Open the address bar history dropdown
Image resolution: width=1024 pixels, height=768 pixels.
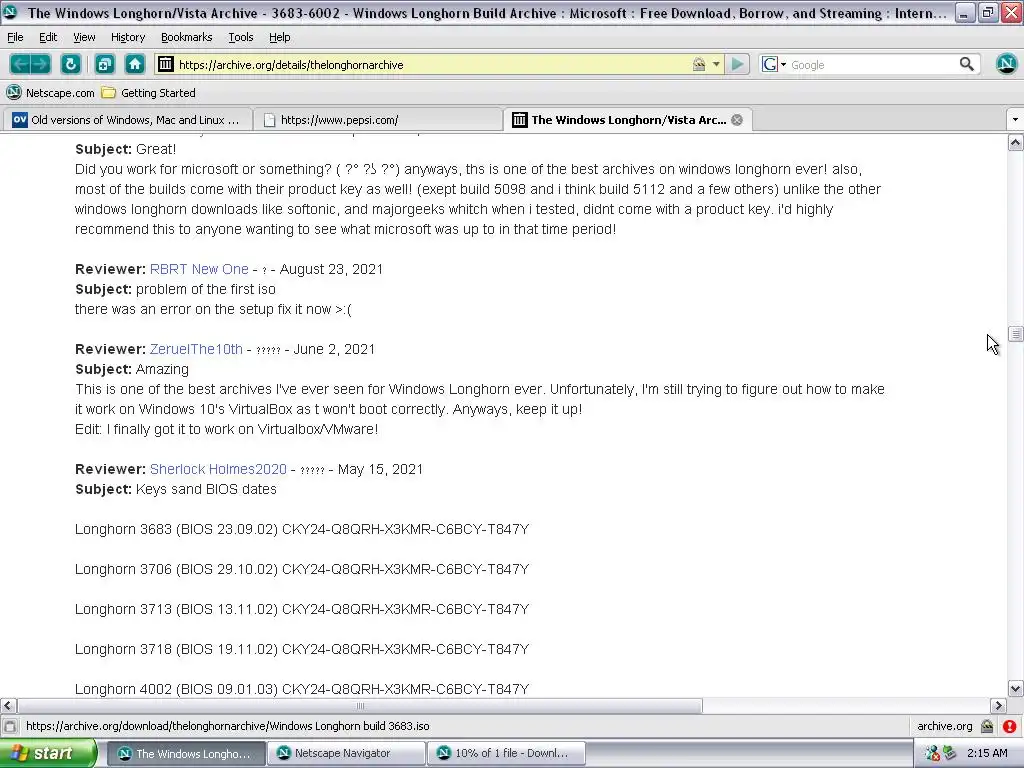click(x=716, y=64)
